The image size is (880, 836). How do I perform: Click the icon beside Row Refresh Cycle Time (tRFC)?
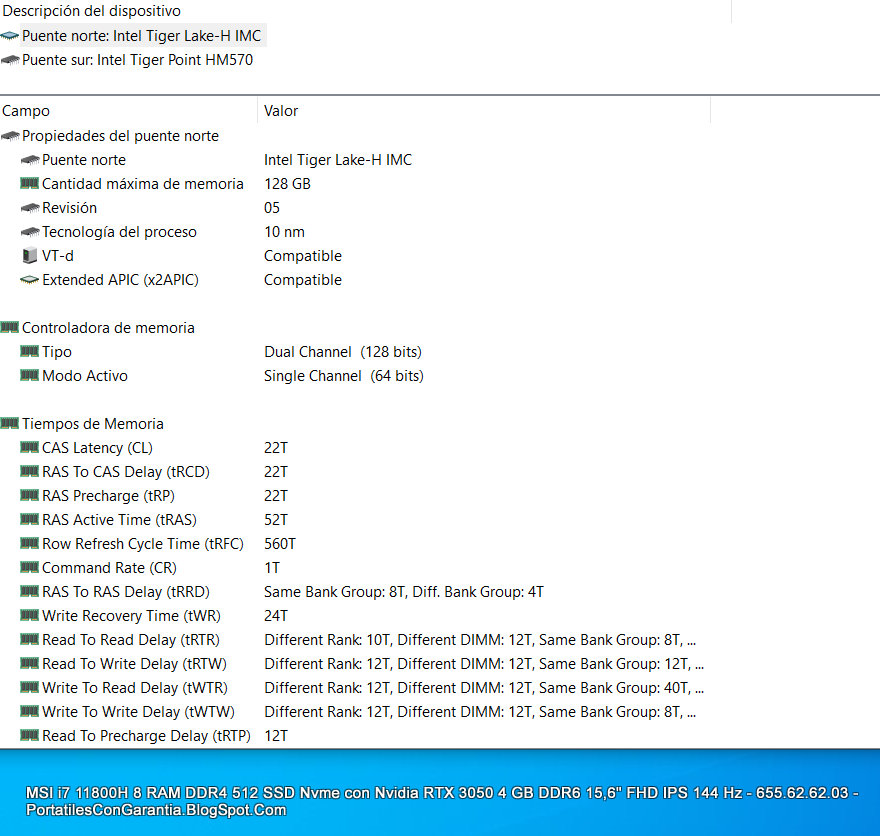tap(30, 543)
